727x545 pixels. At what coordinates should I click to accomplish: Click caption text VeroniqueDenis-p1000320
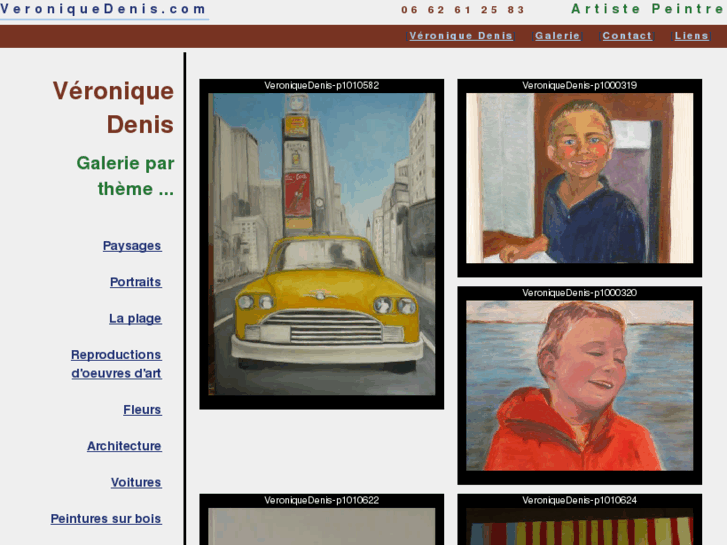[580, 293]
